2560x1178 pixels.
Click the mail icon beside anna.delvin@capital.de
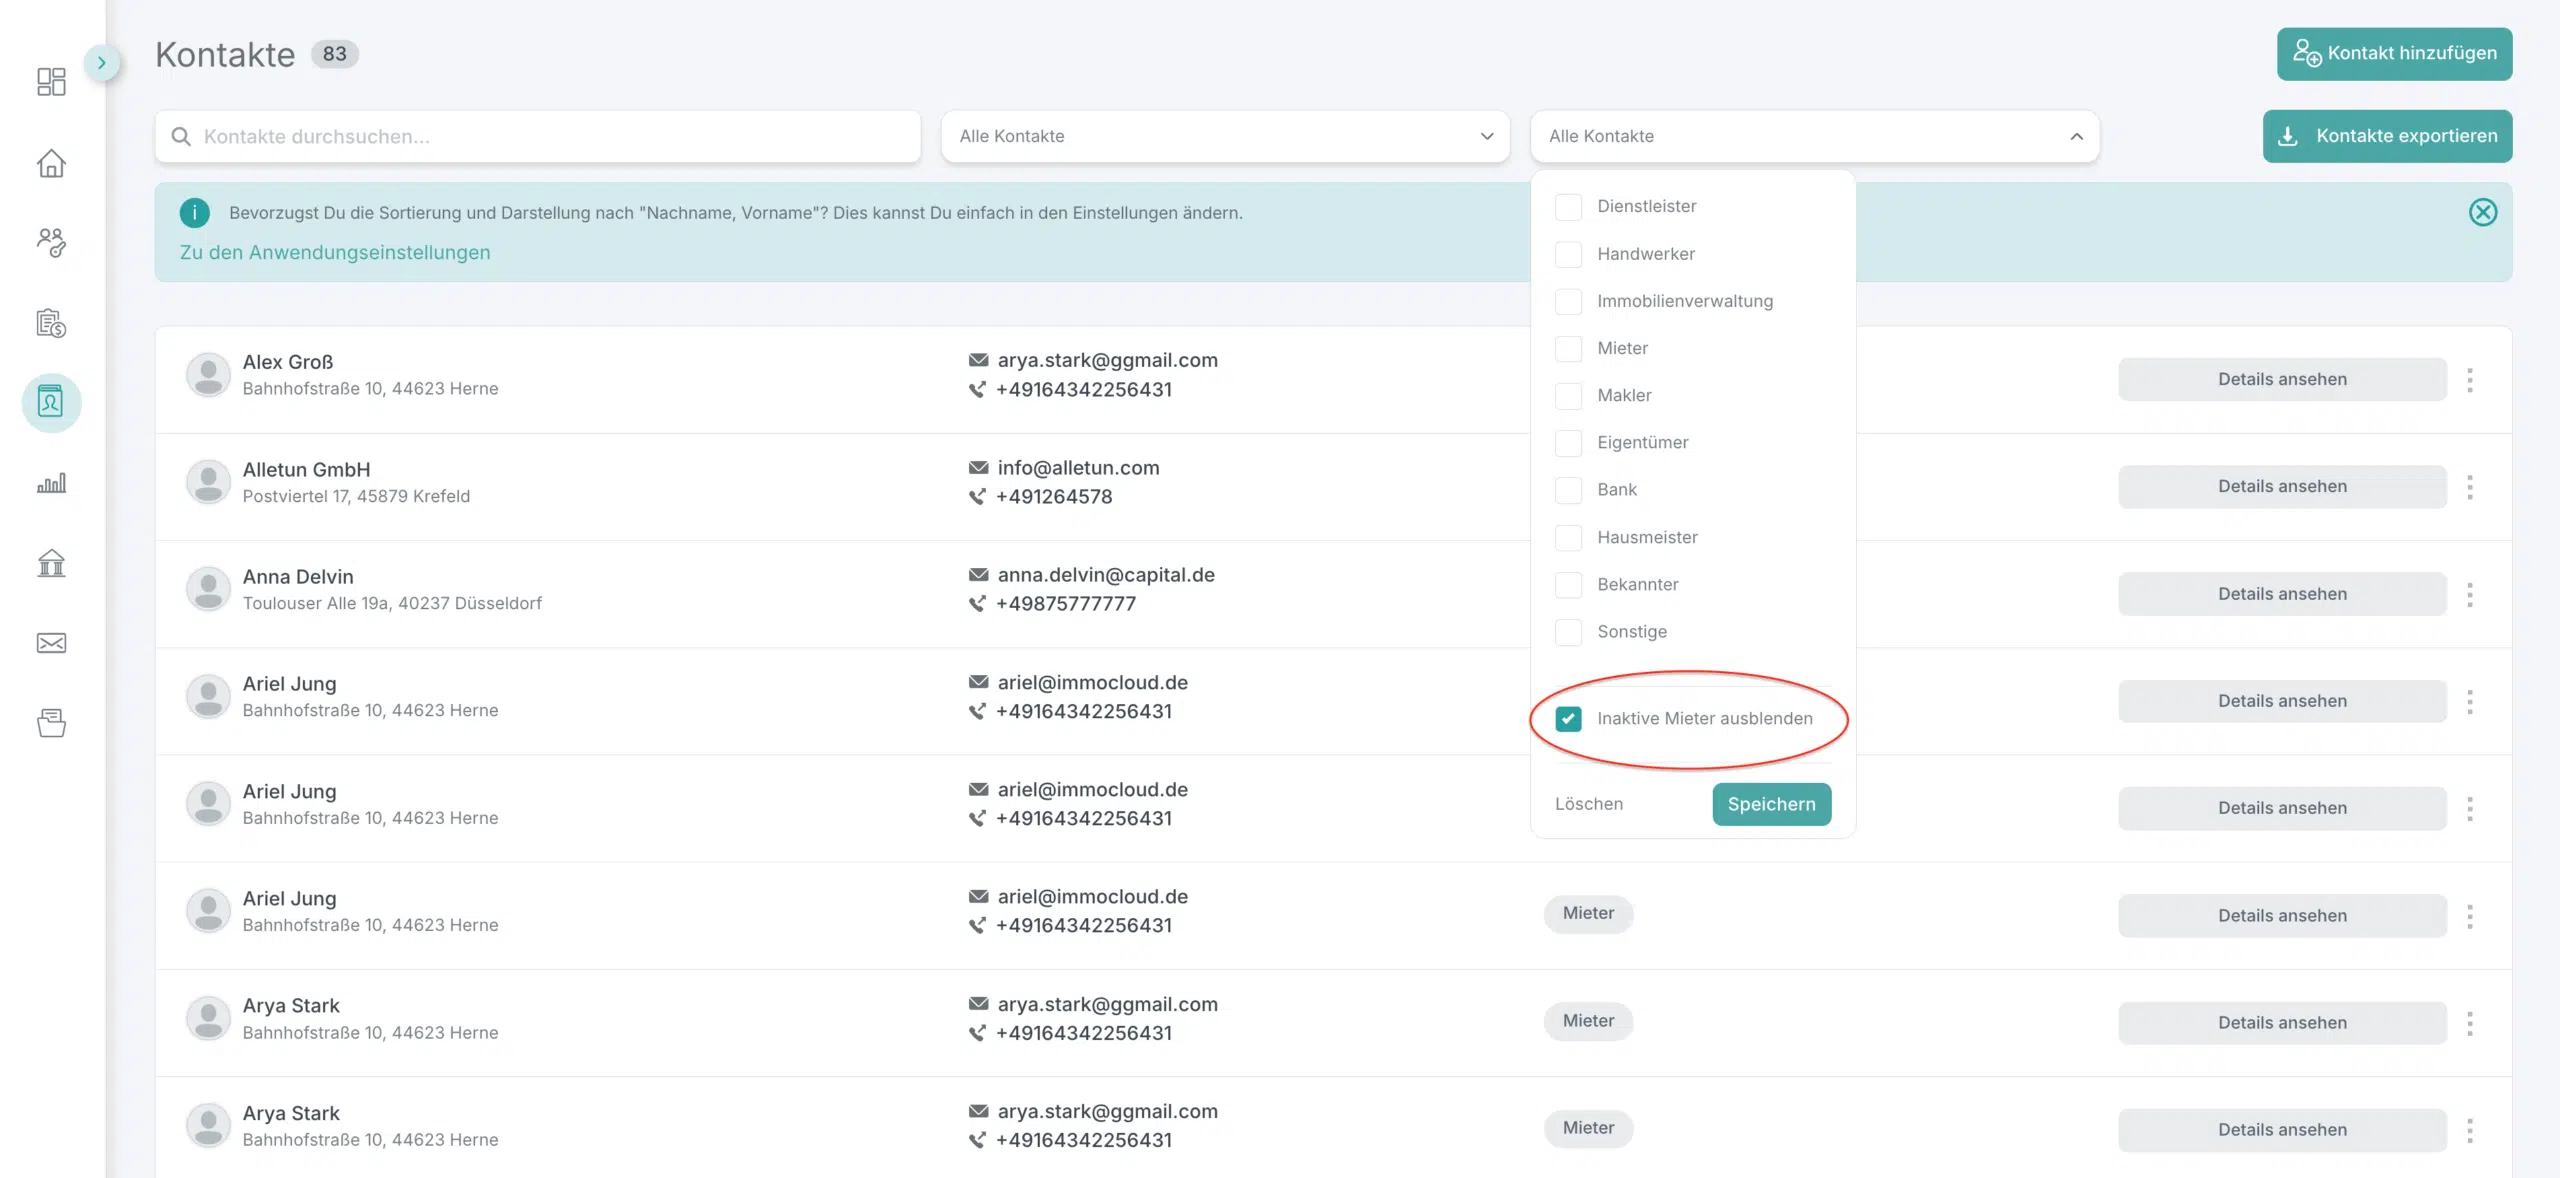pyautogui.click(x=978, y=575)
